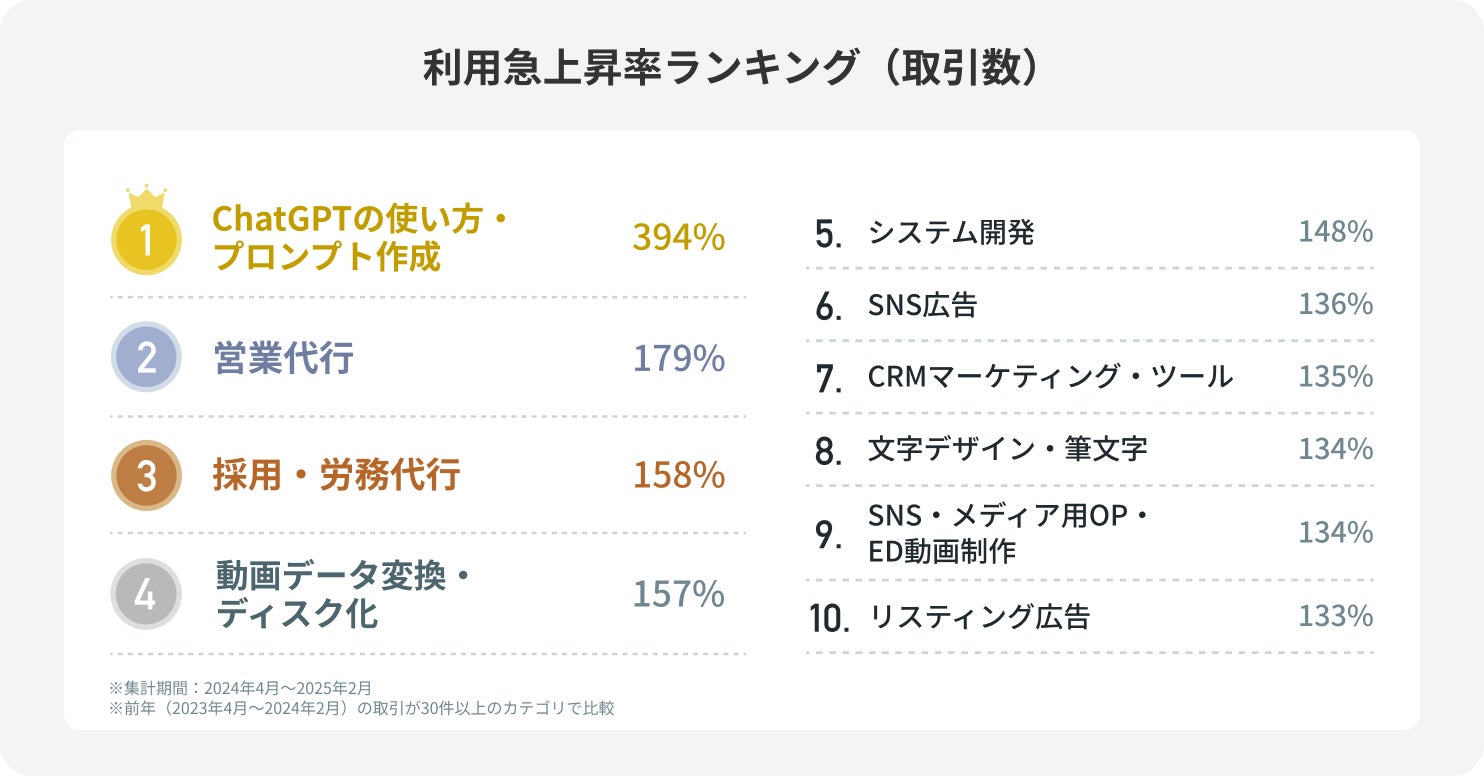This screenshot has width=1484, height=776.
Task: Select the SNS・メディア用OP・ED動画制作 item
Action: 1009,533
